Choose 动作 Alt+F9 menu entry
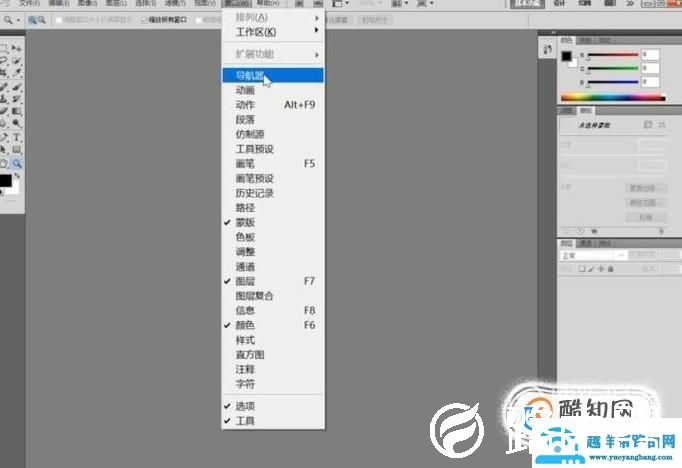 (x=273, y=105)
